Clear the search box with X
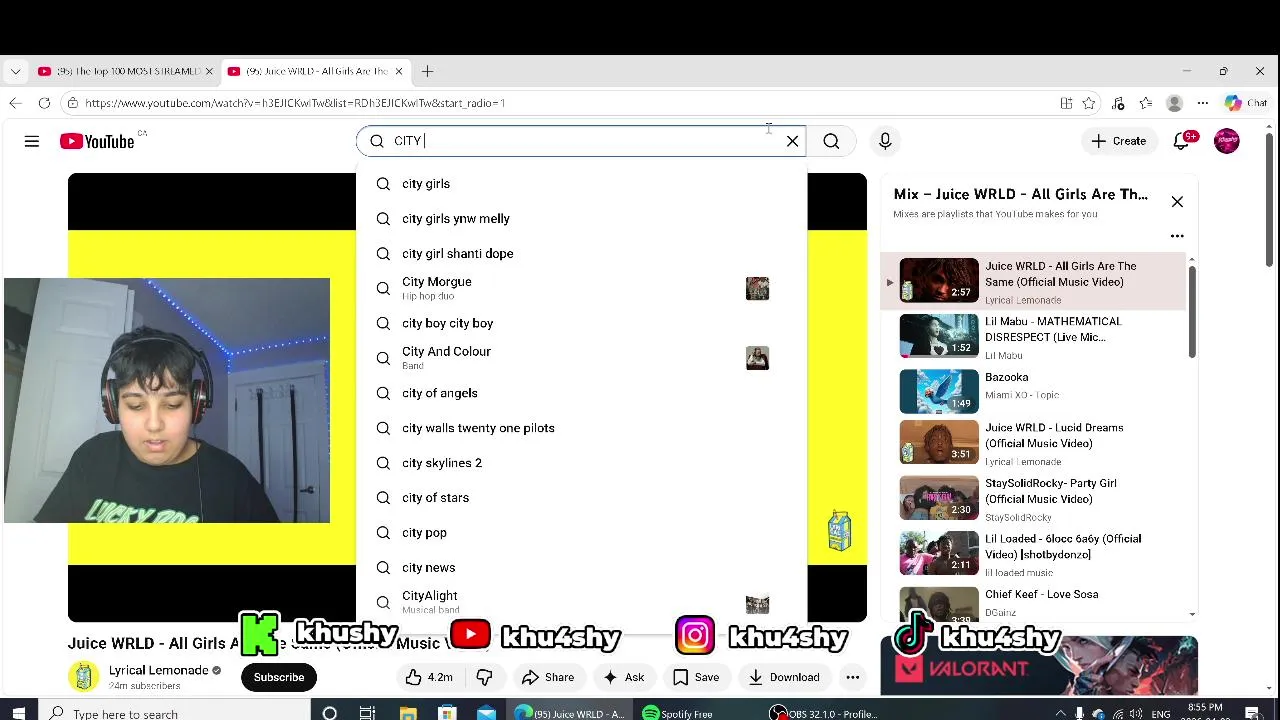This screenshot has height=720, width=1280. pos(793,141)
